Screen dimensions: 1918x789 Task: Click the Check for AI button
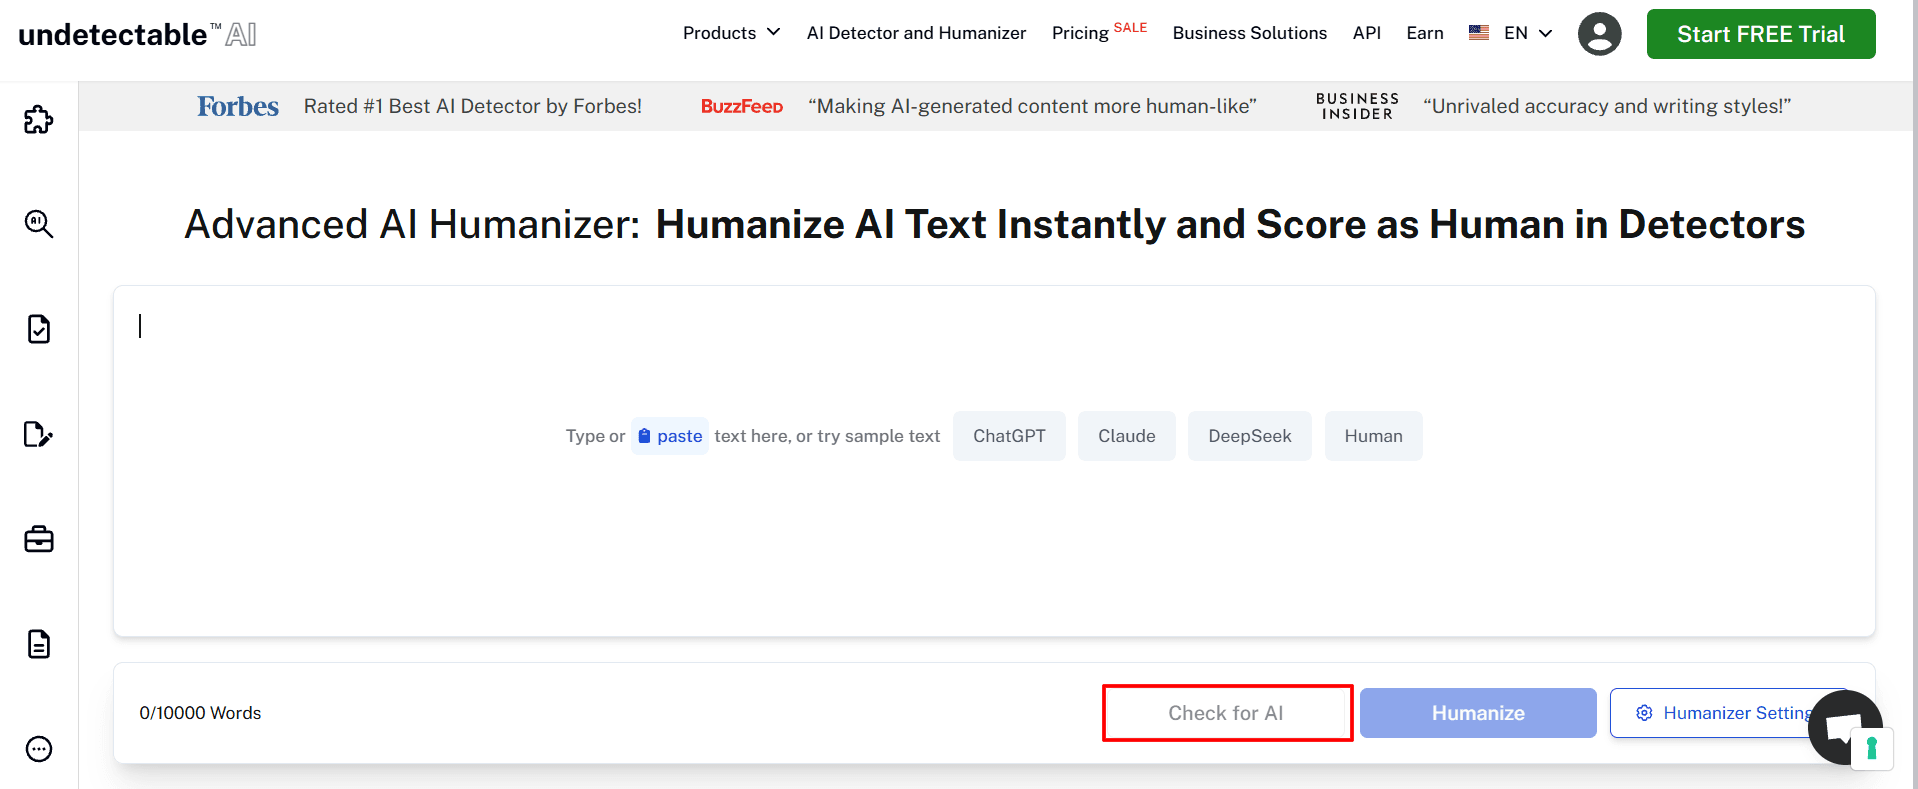click(x=1226, y=713)
